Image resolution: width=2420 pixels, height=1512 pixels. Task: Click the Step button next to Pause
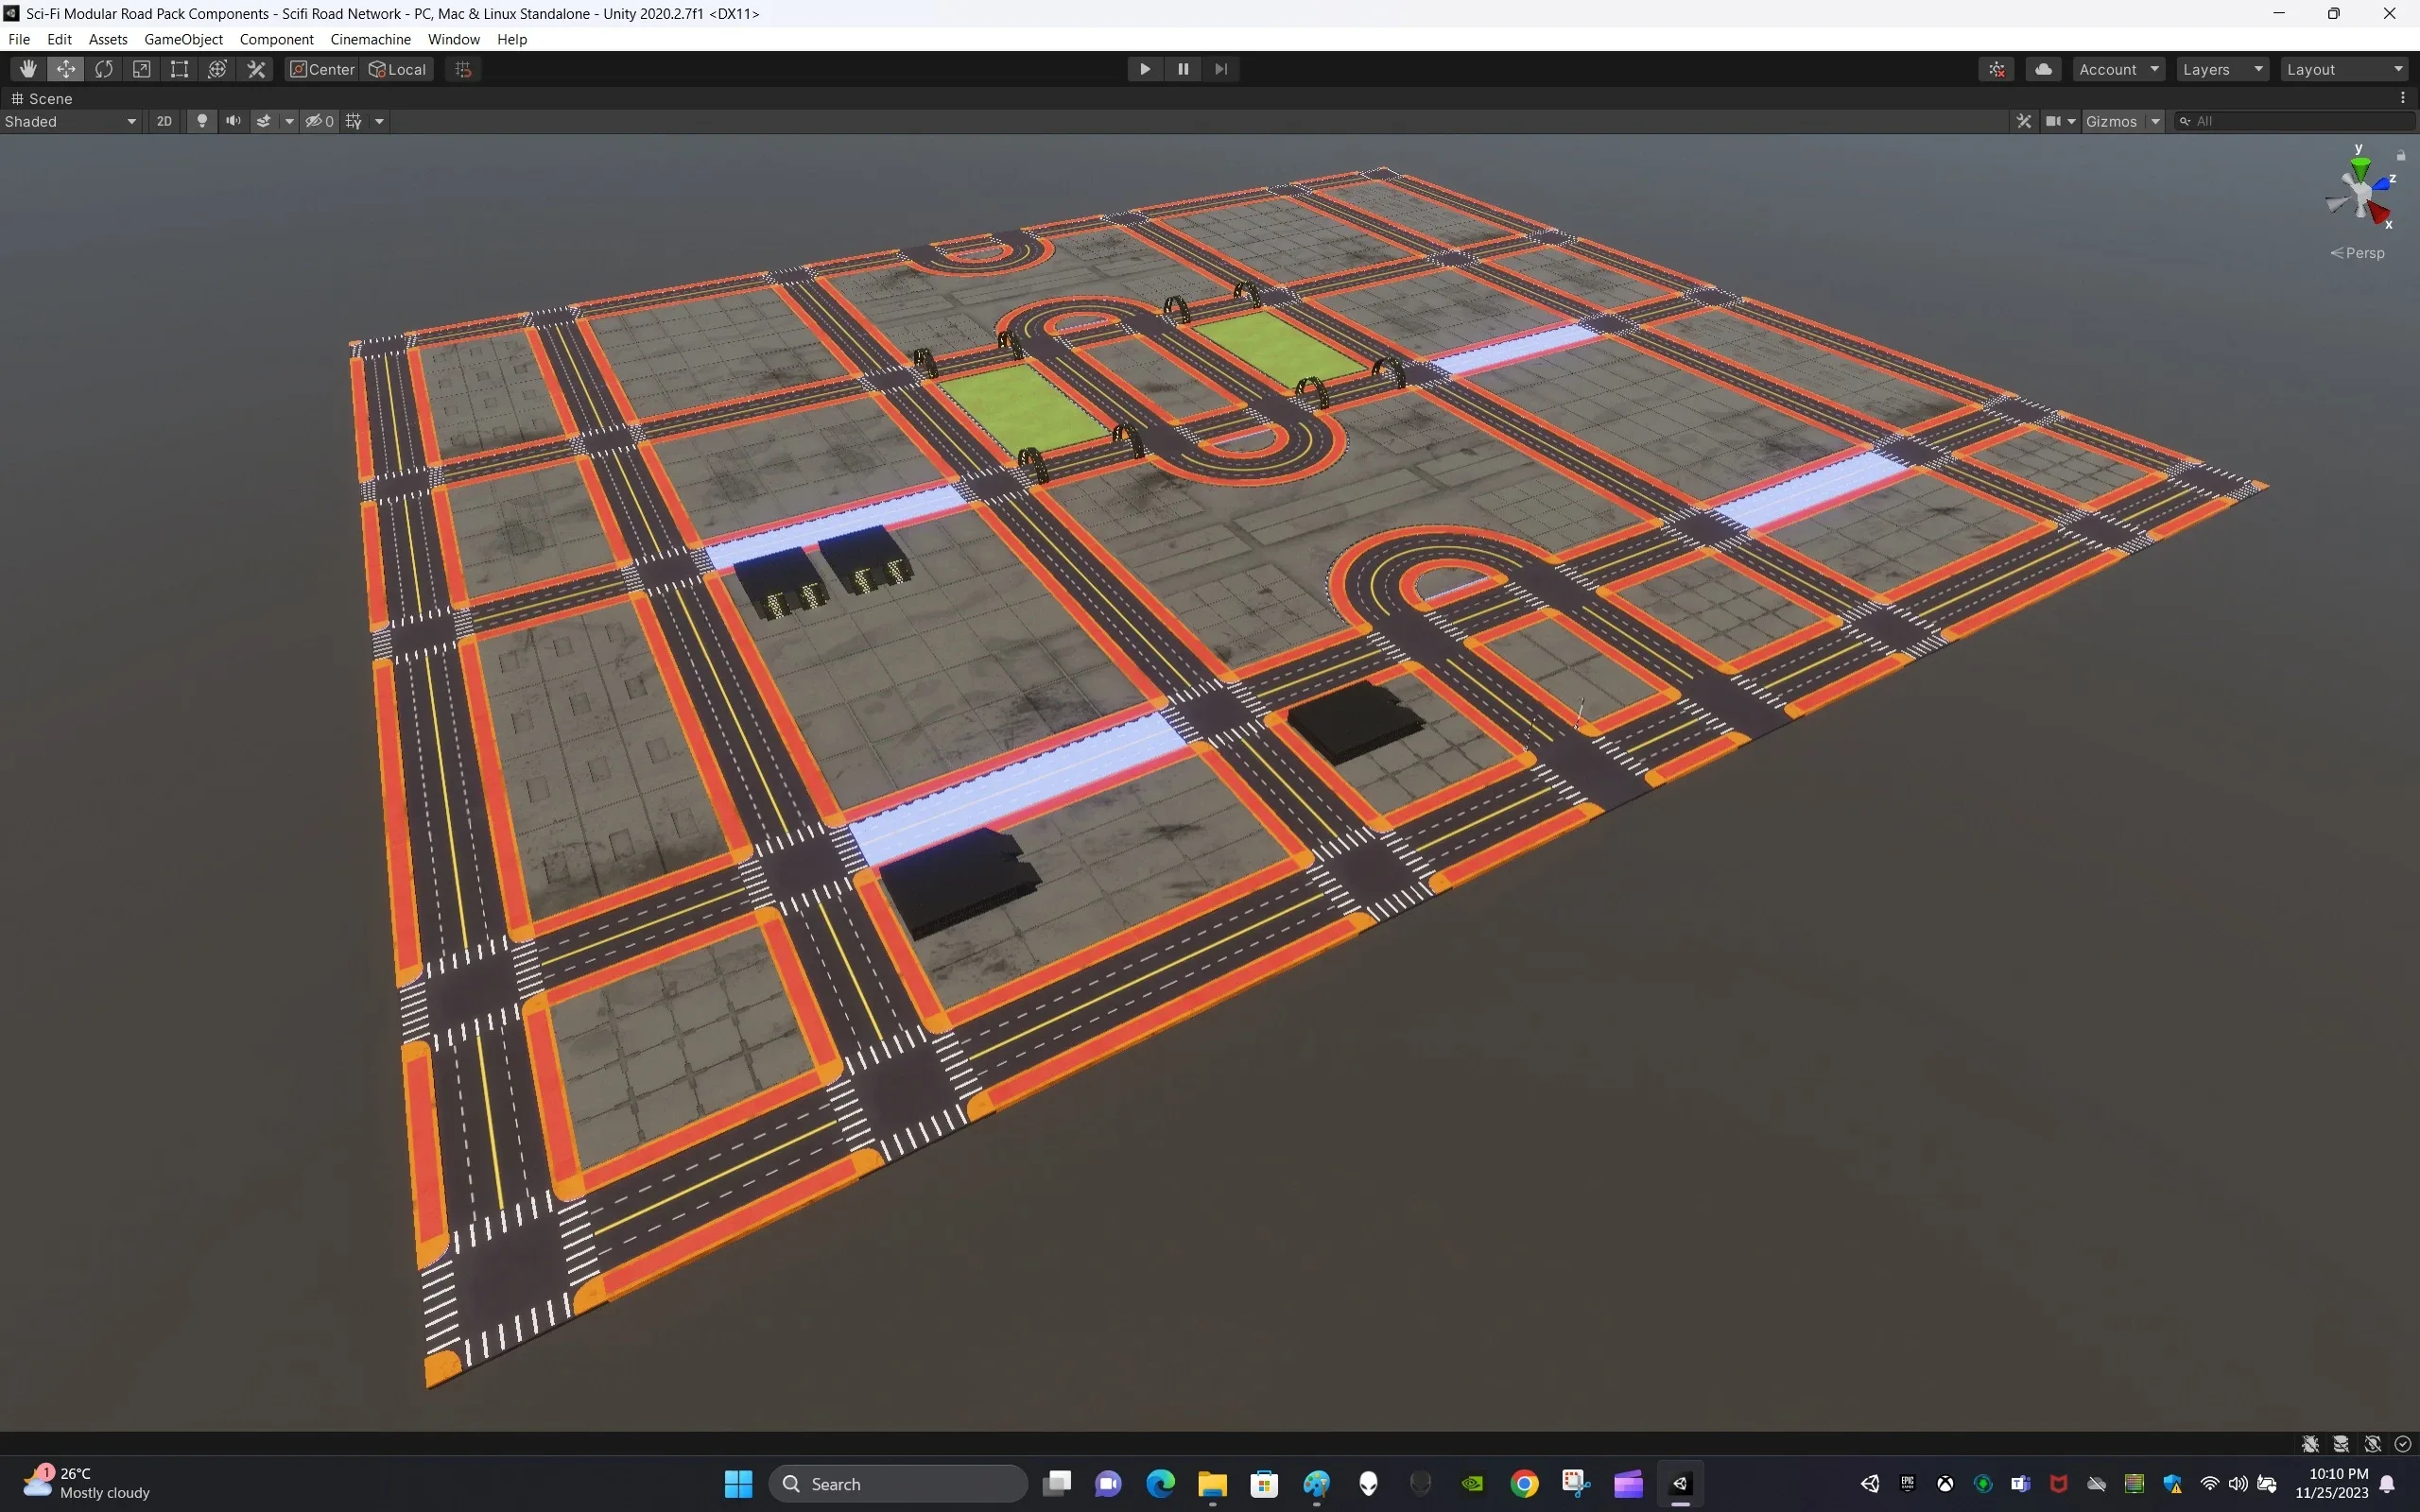[x=1219, y=68]
